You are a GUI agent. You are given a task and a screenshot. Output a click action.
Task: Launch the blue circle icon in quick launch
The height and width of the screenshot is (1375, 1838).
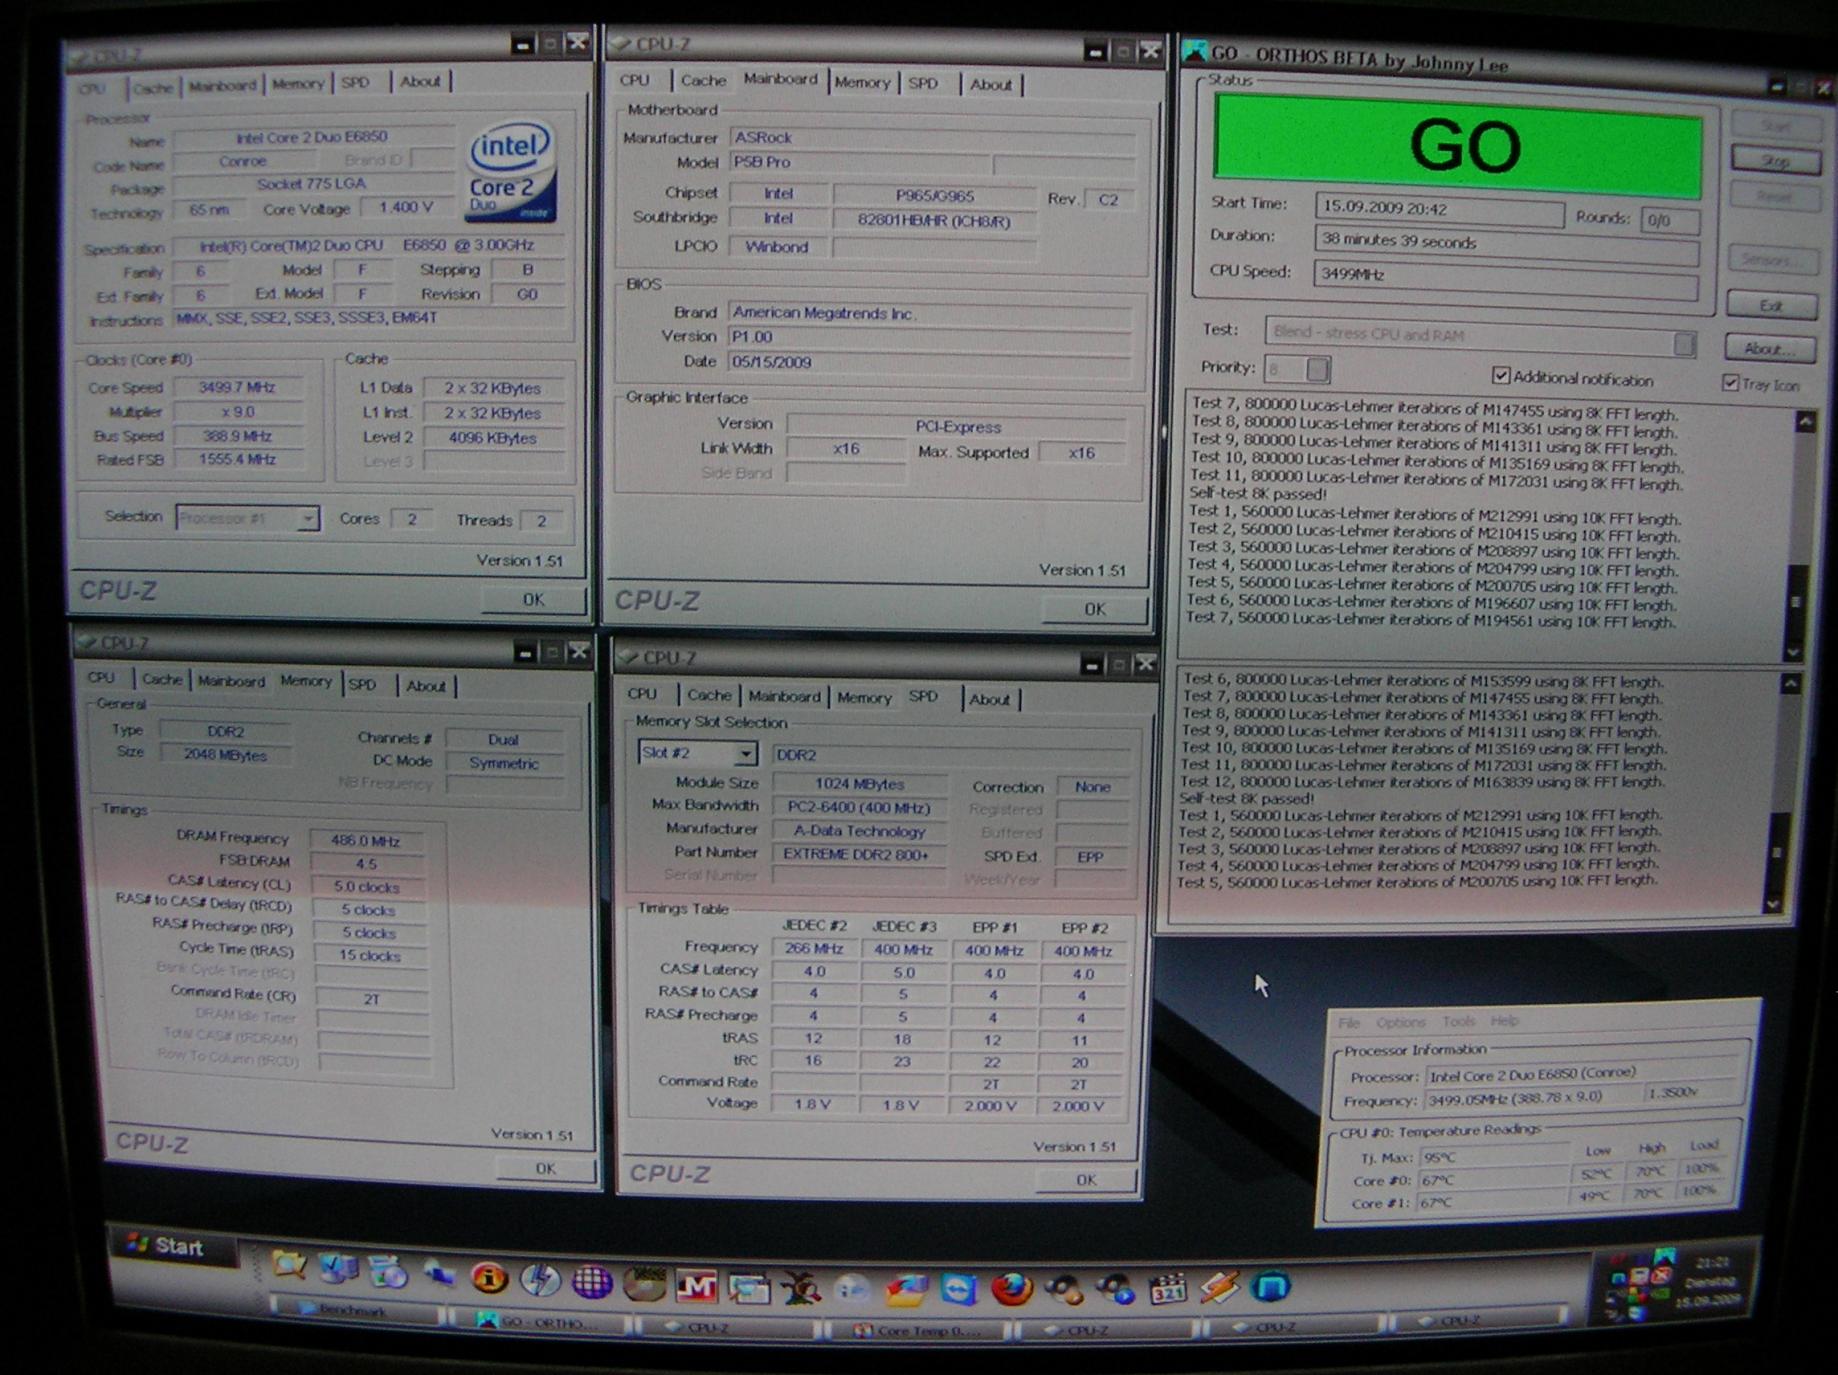(1271, 1287)
